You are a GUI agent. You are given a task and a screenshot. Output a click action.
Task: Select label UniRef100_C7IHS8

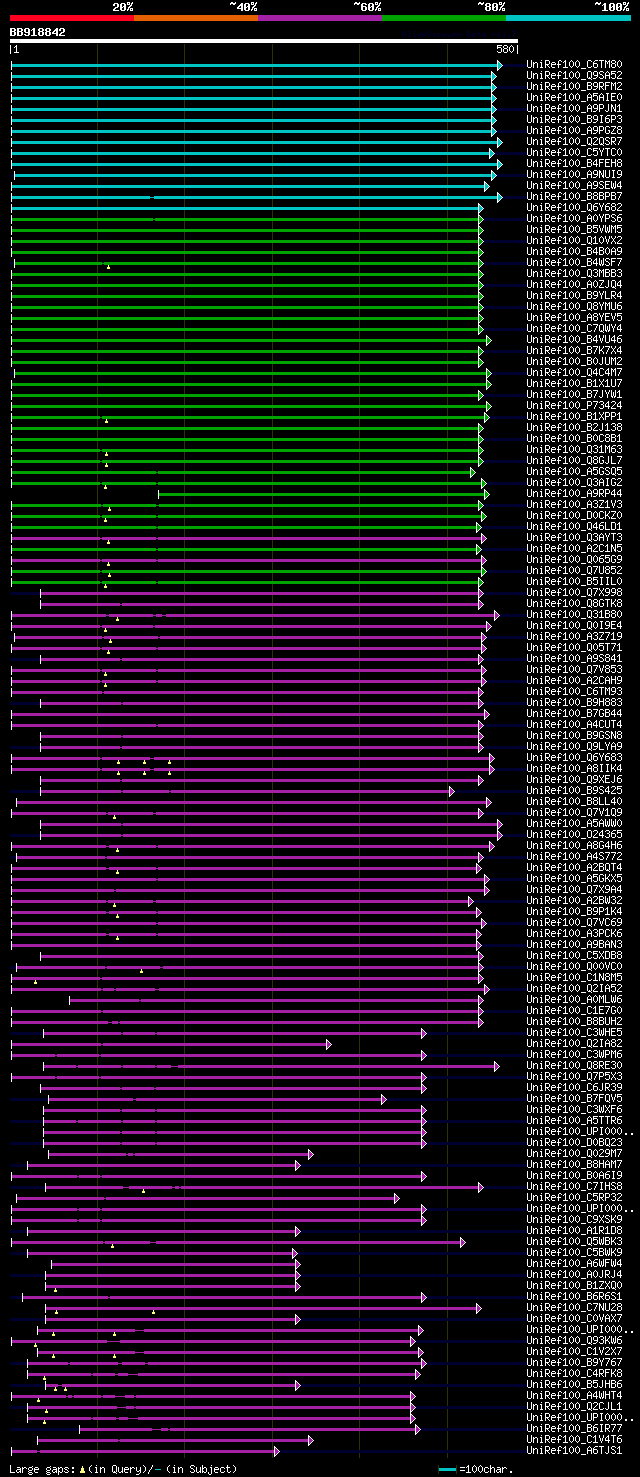point(574,1187)
